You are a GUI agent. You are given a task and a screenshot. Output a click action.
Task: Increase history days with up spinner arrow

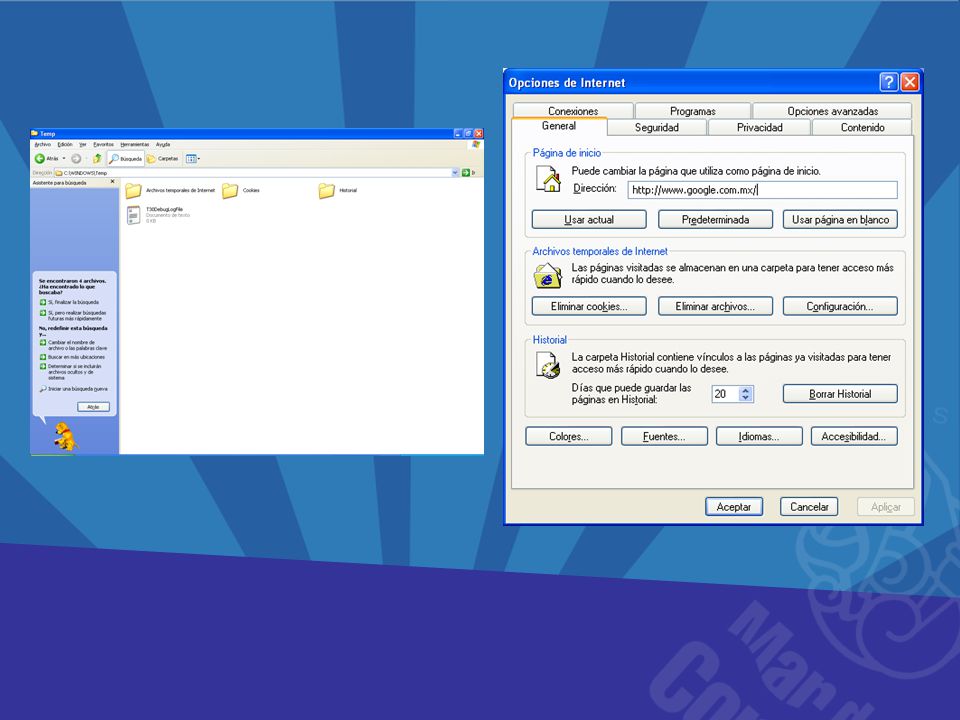[746, 390]
